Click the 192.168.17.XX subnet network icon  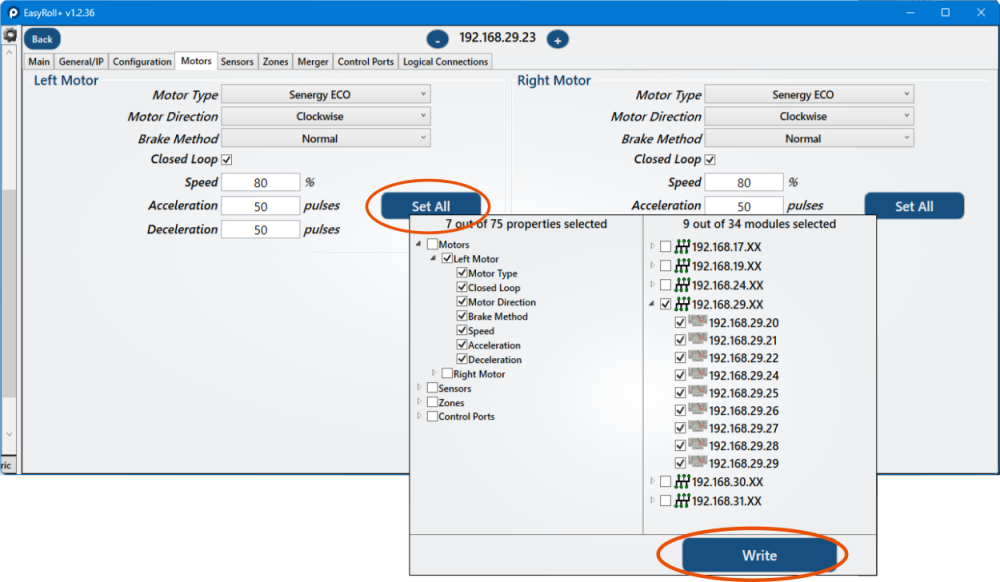(682, 246)
